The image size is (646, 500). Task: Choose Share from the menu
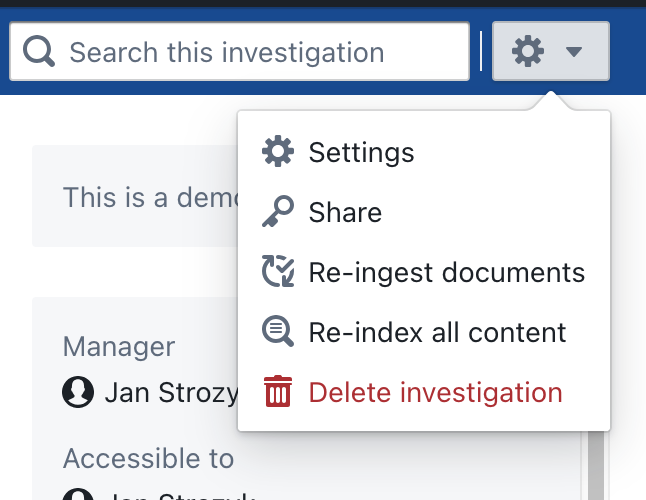click(x=424, y=212)
